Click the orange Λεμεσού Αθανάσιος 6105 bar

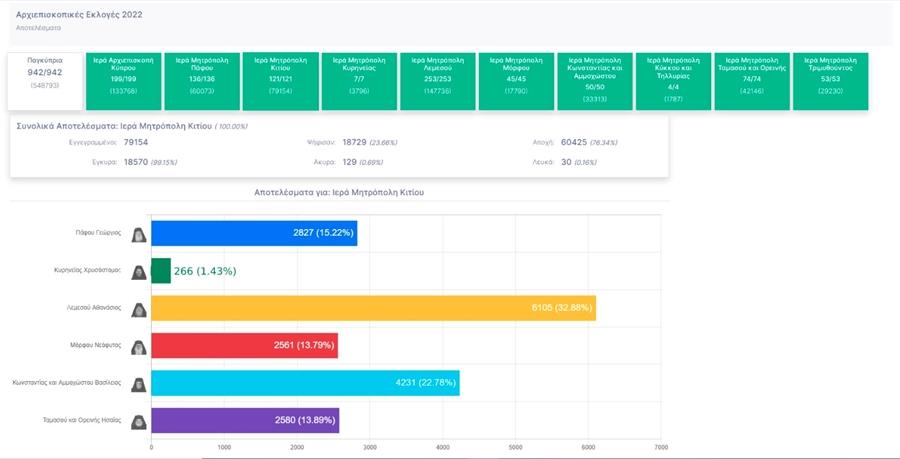click(373, 309)
